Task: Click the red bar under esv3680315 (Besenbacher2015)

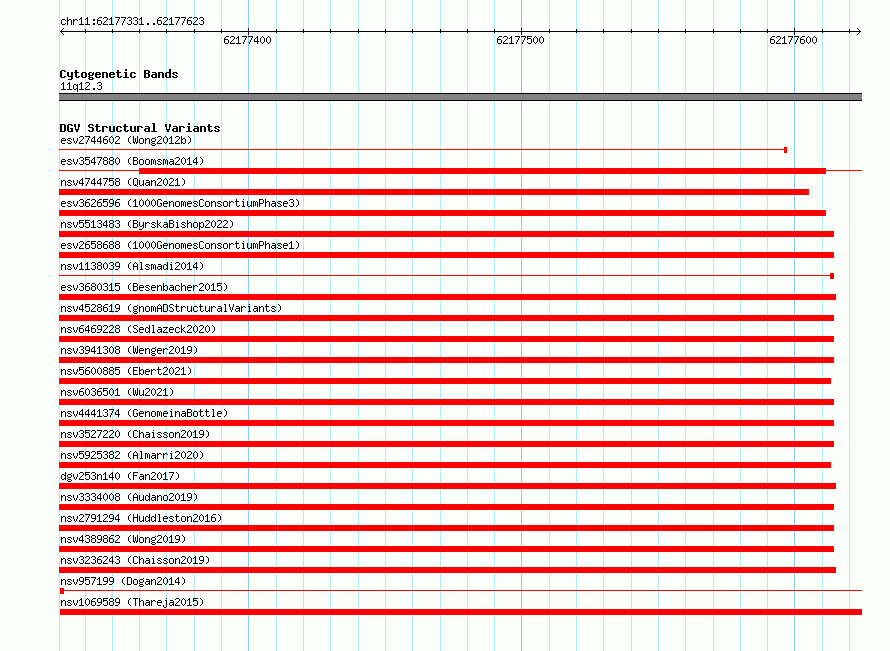Action: [x=448, y=297]
